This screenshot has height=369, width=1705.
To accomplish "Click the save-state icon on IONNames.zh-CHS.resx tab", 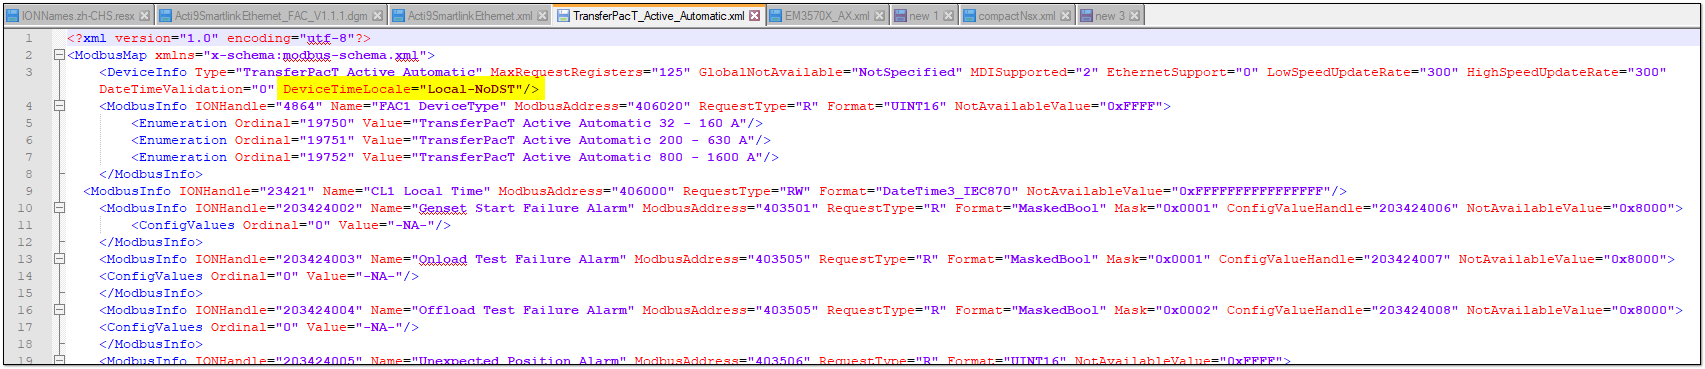I will tap(13, 16).
